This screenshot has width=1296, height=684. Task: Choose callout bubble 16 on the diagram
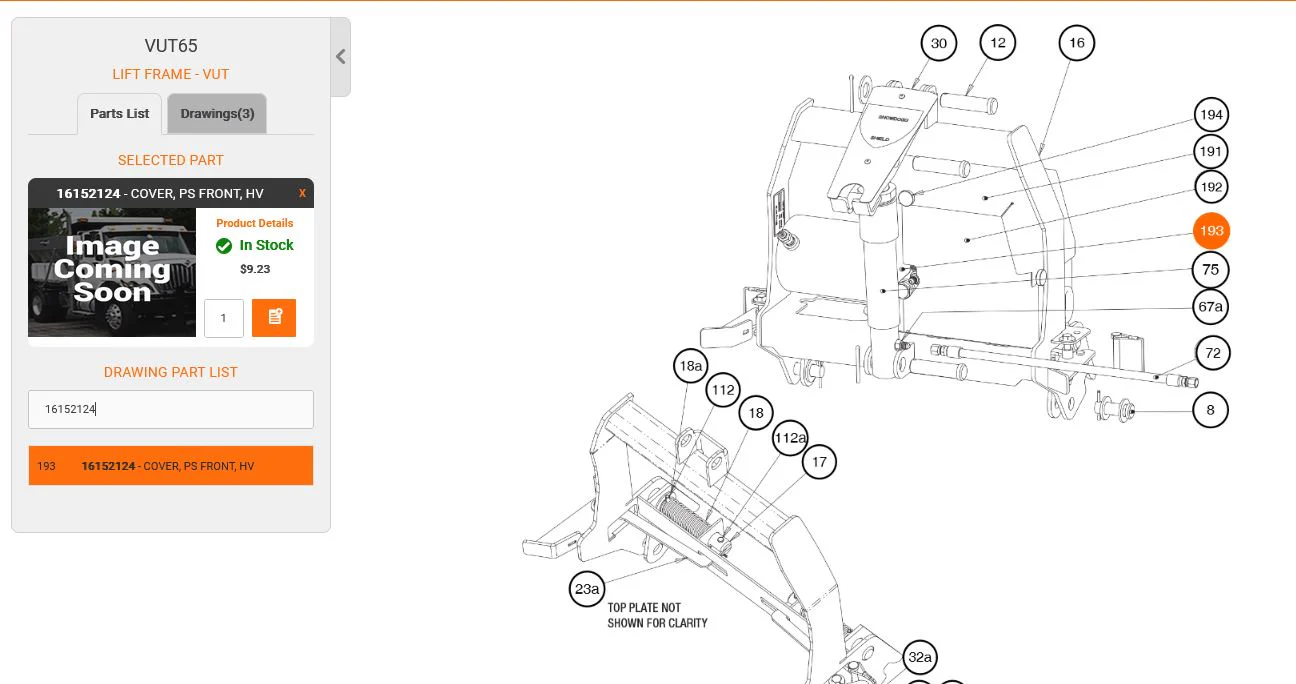coord(1076,43)
